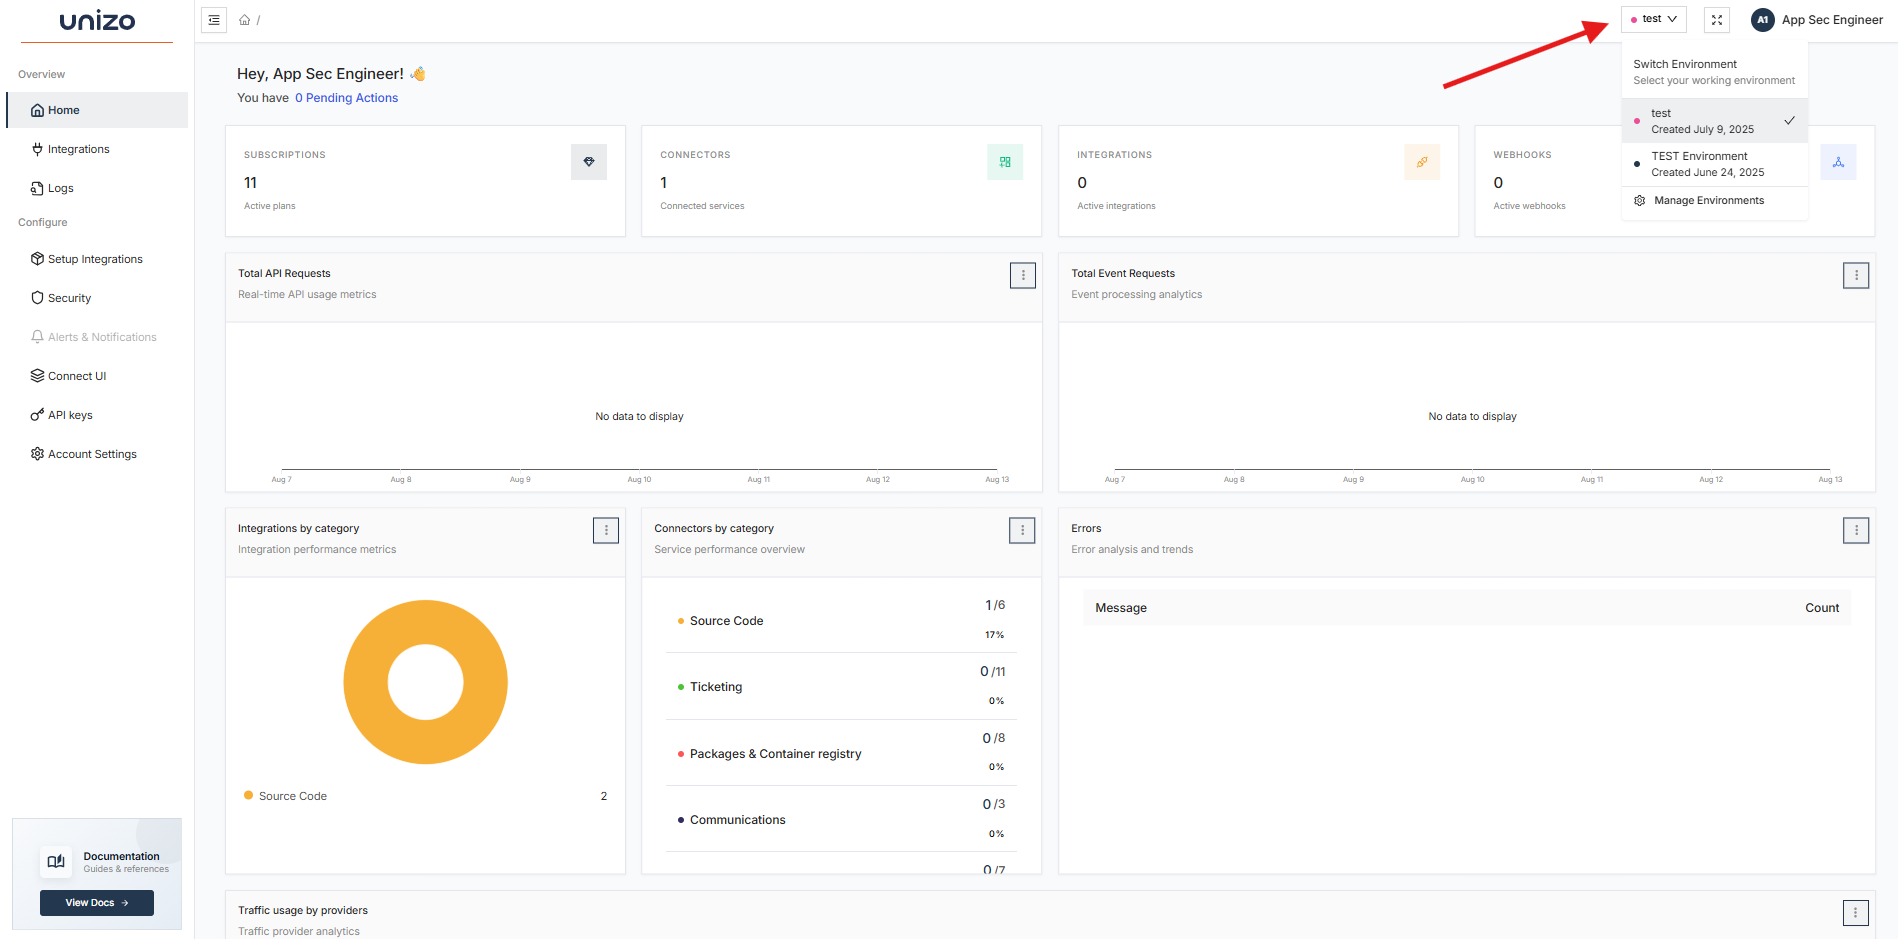The image size is (1898, 939).
Task: Click the home breadcrumb icon
Action: click(244, 20)
